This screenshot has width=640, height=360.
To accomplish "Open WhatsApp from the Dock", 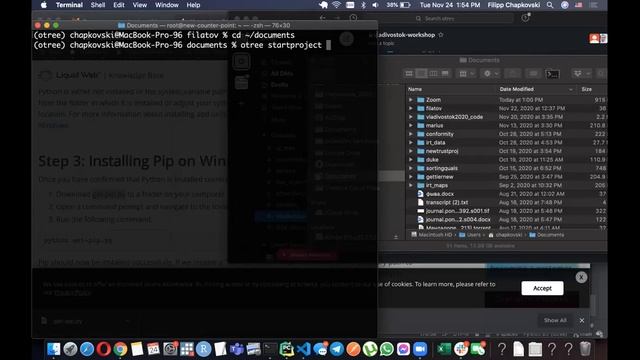I will [387, 349].
